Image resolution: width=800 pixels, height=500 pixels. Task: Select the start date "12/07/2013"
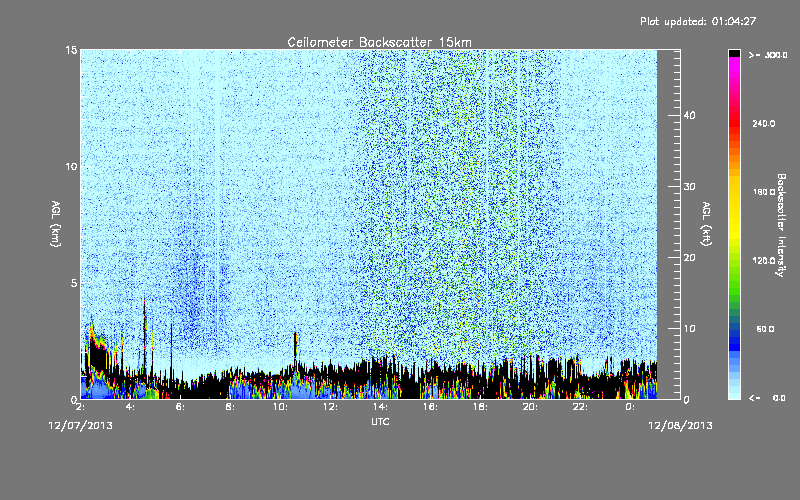coord(81,426)
